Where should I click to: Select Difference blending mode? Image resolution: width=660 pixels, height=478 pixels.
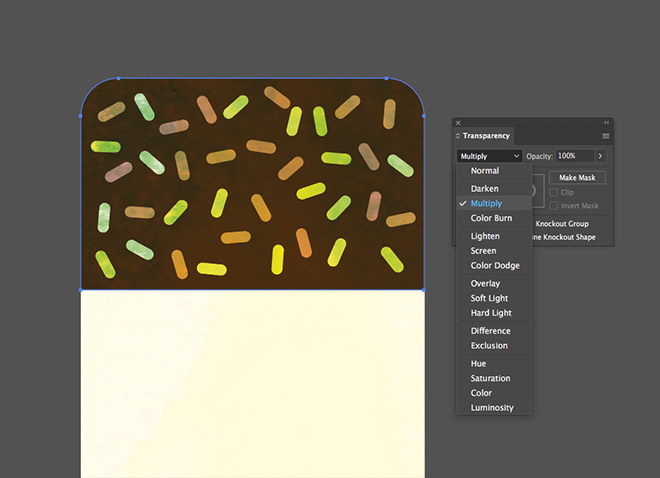click(490, 331)
